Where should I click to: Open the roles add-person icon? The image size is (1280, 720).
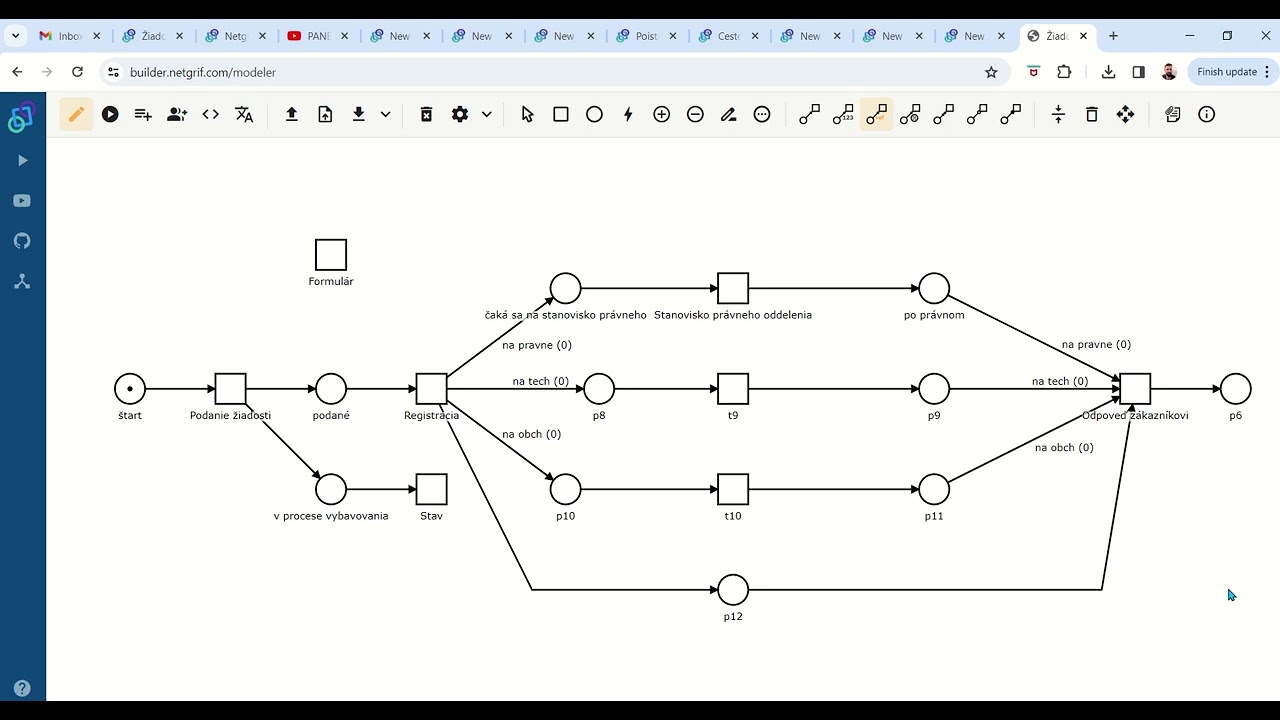(x=177, y=115)
